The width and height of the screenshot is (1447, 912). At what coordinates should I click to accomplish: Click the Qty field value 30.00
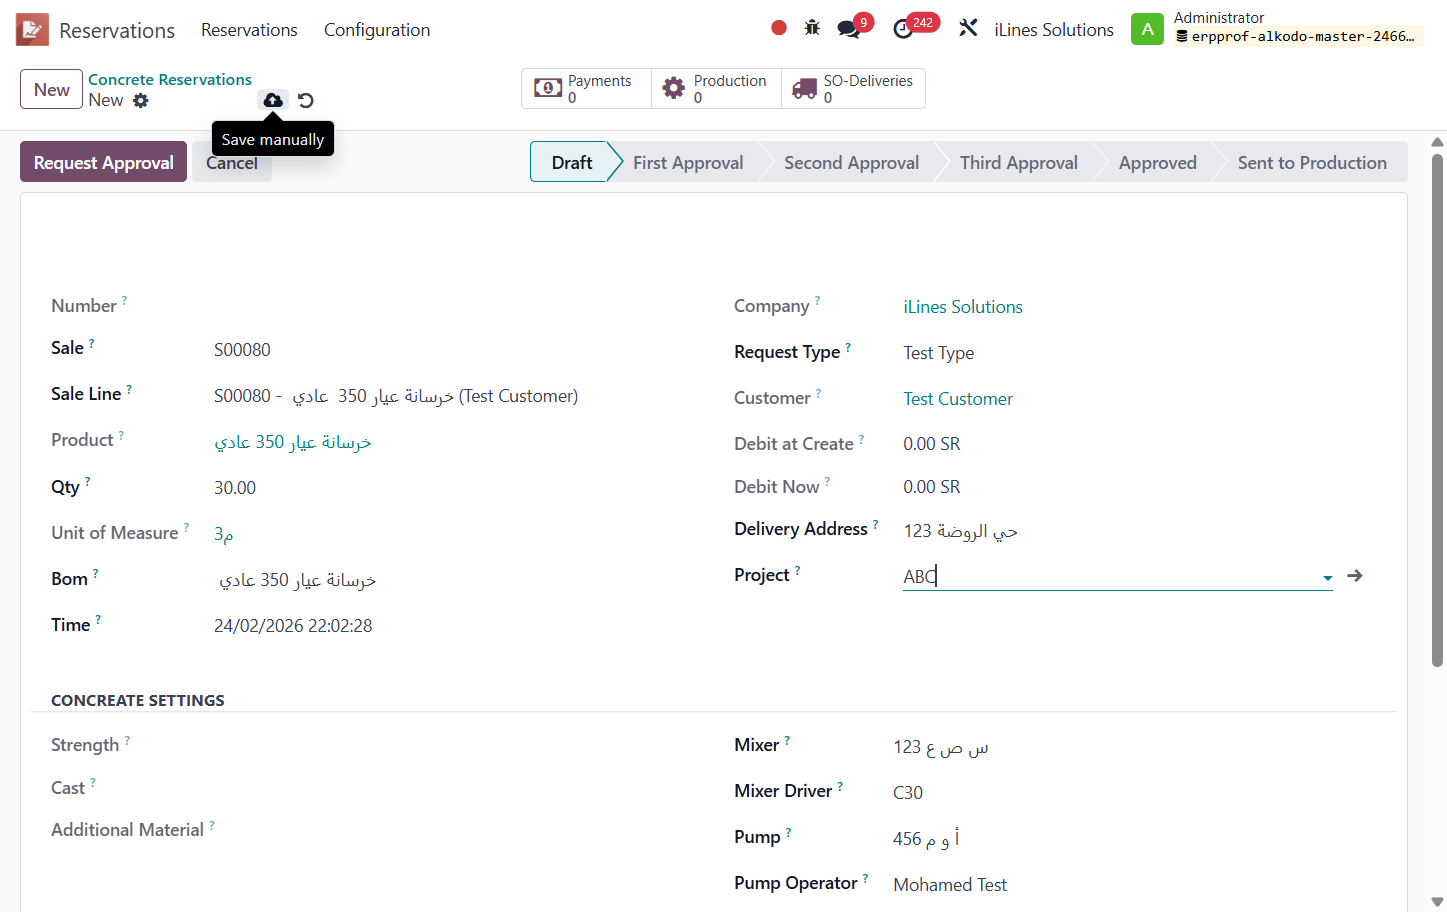(x=235, y=488)
